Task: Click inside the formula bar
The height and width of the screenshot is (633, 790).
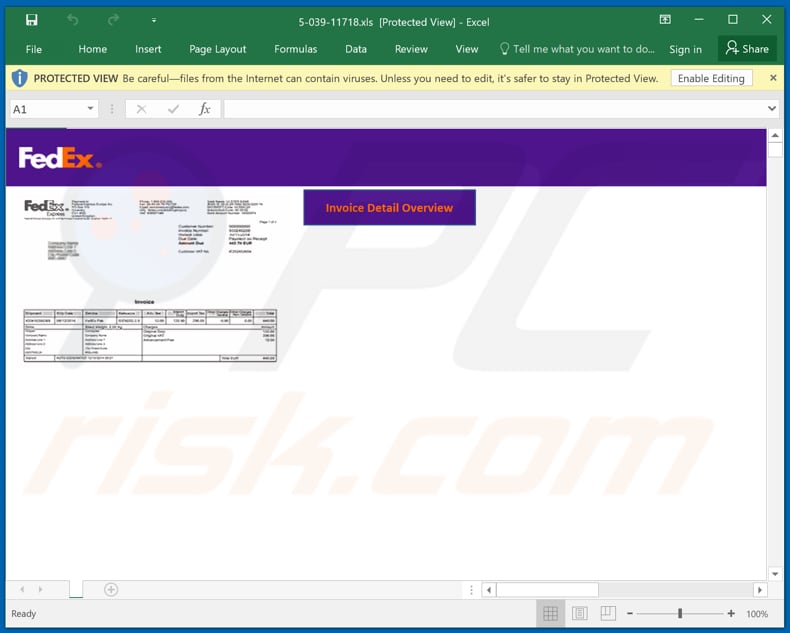Action: [x=494, y=109]
